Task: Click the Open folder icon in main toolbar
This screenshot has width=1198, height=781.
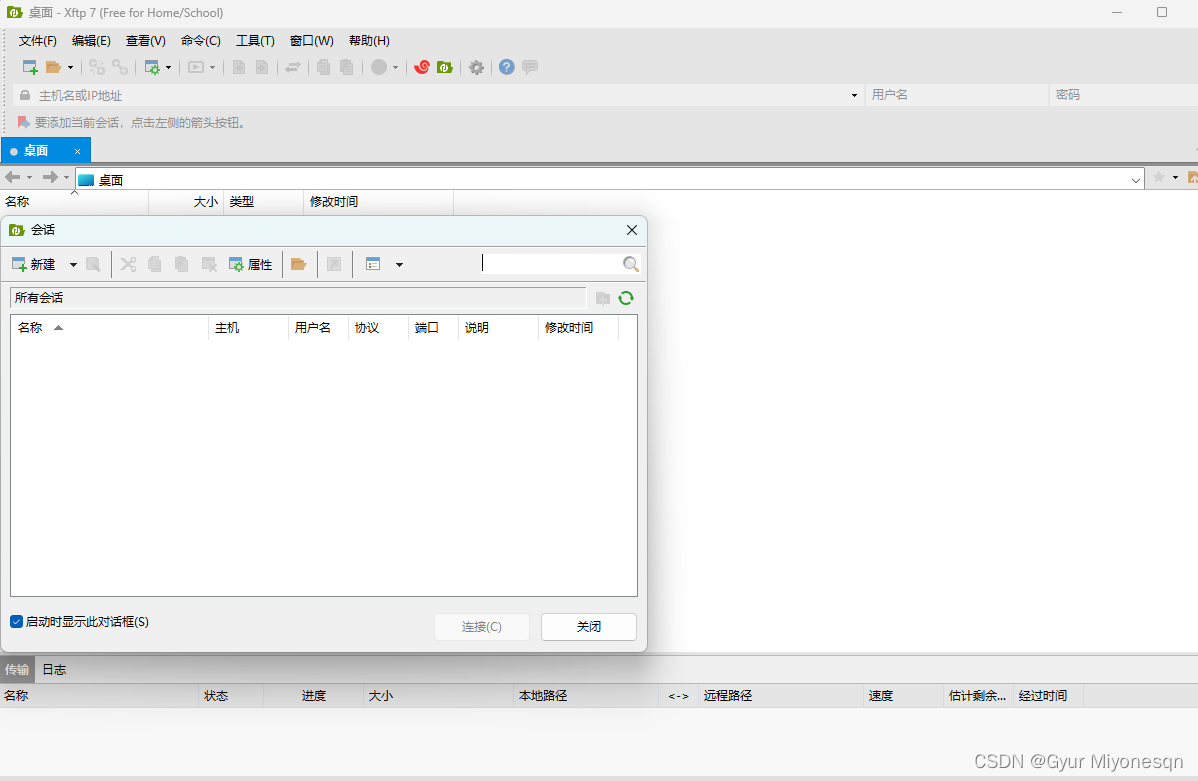Action: pos(53,67)
